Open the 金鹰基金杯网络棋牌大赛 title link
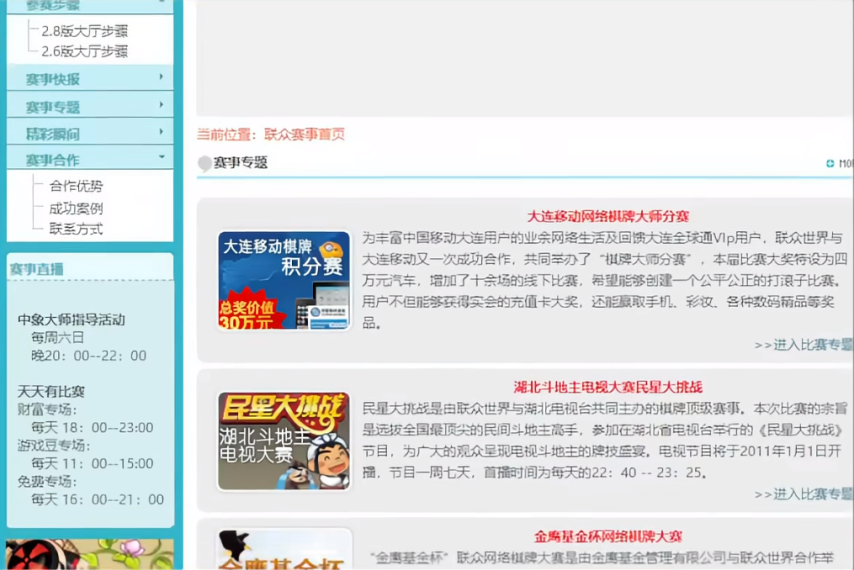The image size is (854, 570). (x=608, y=537)
